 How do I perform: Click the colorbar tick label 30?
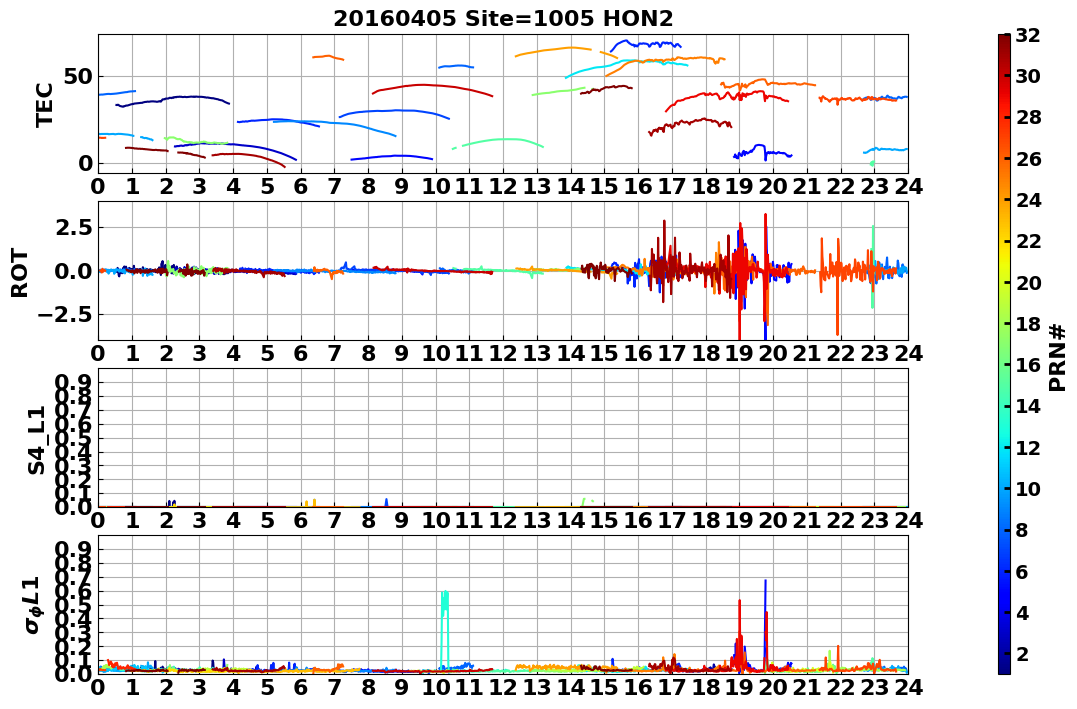(x=1028, y=76)
